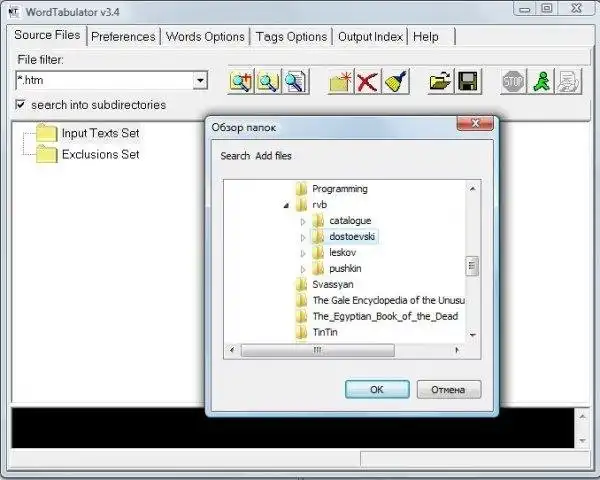Image resolution: width=600 pixels, height=480 pixels.
Task: Select The_Egyptian_Book_of_the_Dead folder
Action: [385, 317]
